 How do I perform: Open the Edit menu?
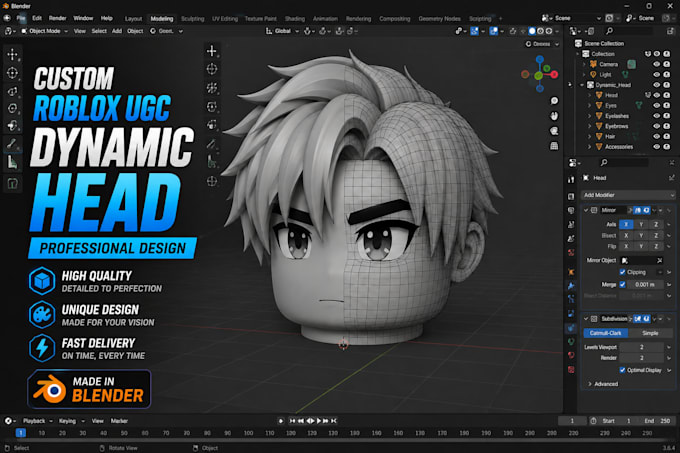pyautogui.click(x=37, y=18)
